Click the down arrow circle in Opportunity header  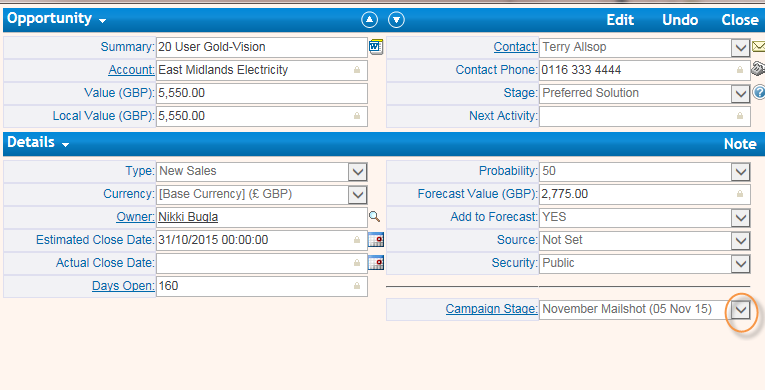396,20
